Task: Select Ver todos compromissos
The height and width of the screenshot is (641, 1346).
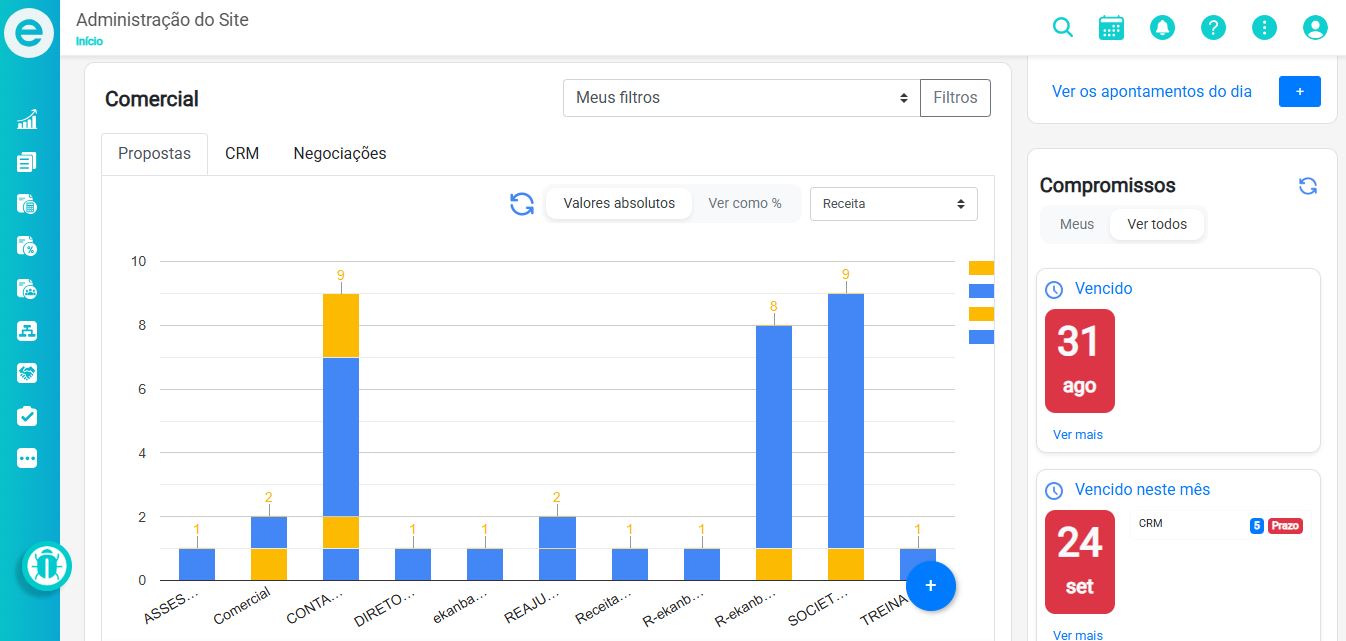Action: (1157, 224)
